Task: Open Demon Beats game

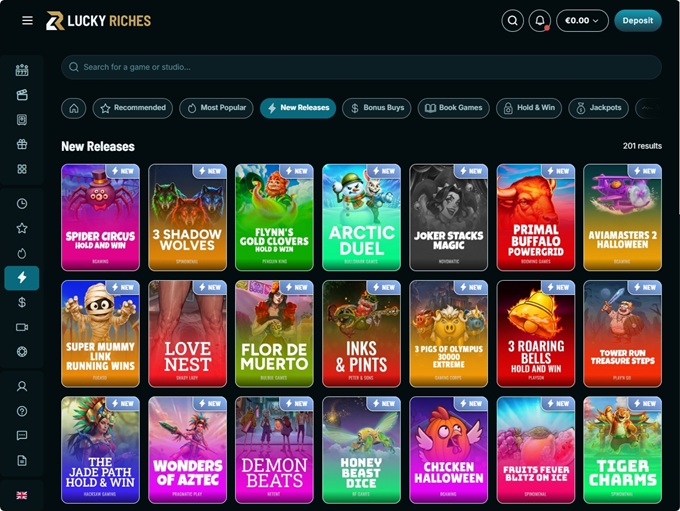Action: tap(274, 450)
